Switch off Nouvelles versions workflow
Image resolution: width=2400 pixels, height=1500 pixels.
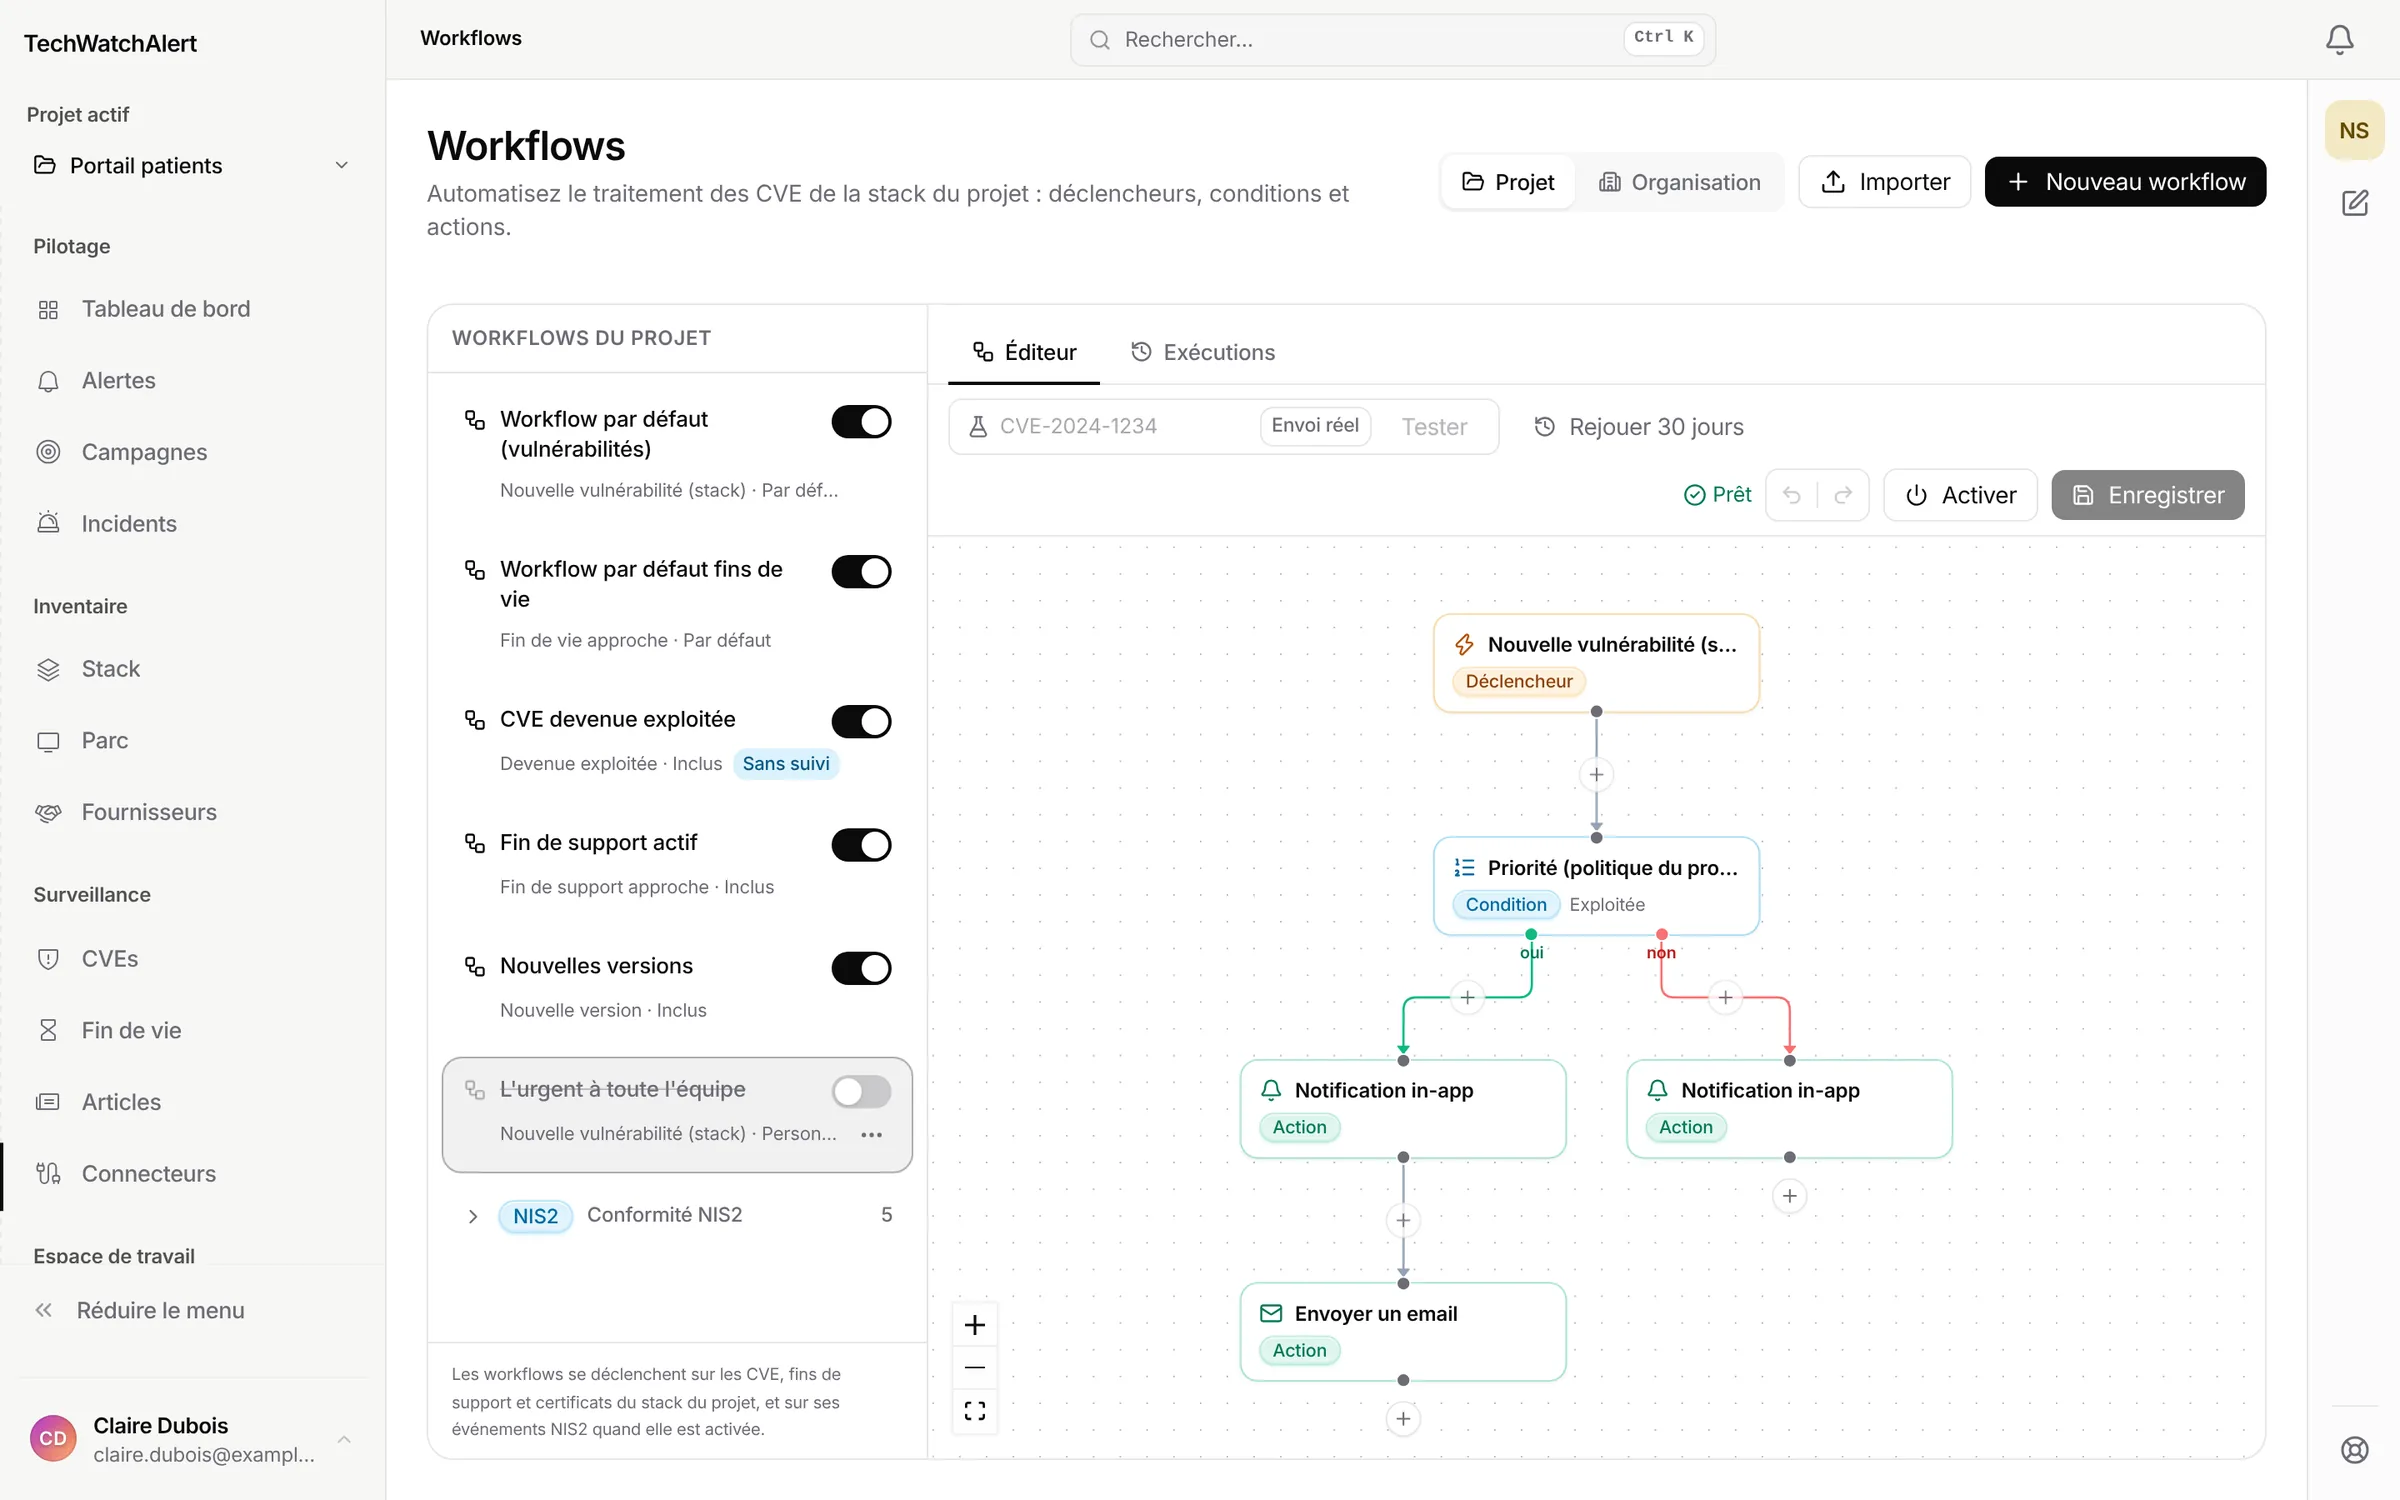point(861,968)
